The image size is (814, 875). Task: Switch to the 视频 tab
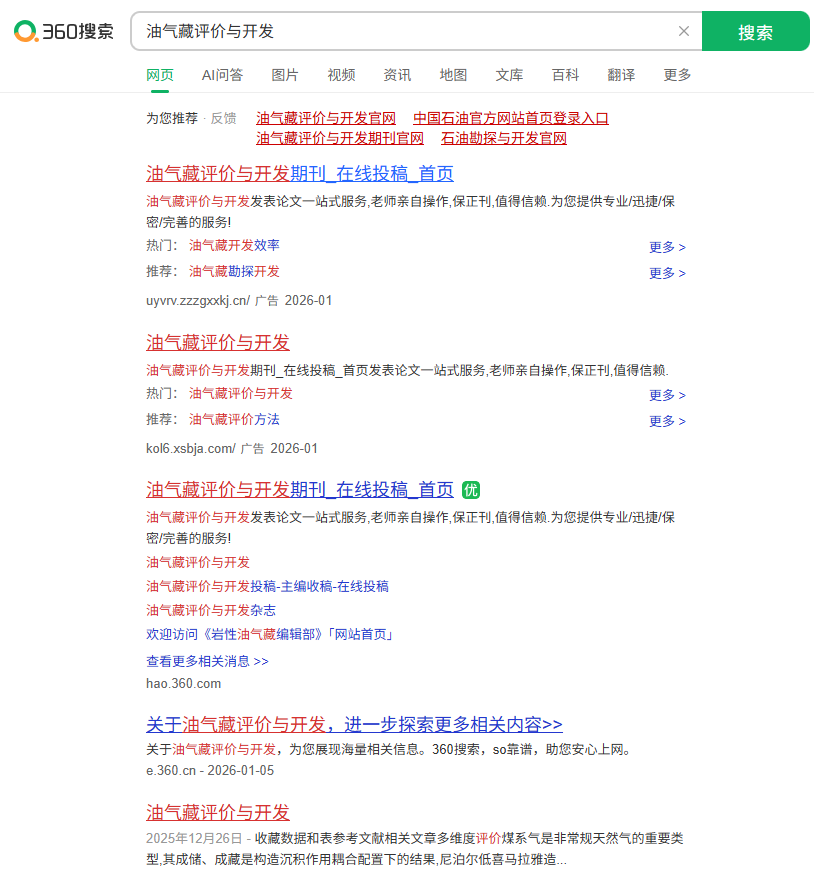pyautogui.click(x=341, y=74)
